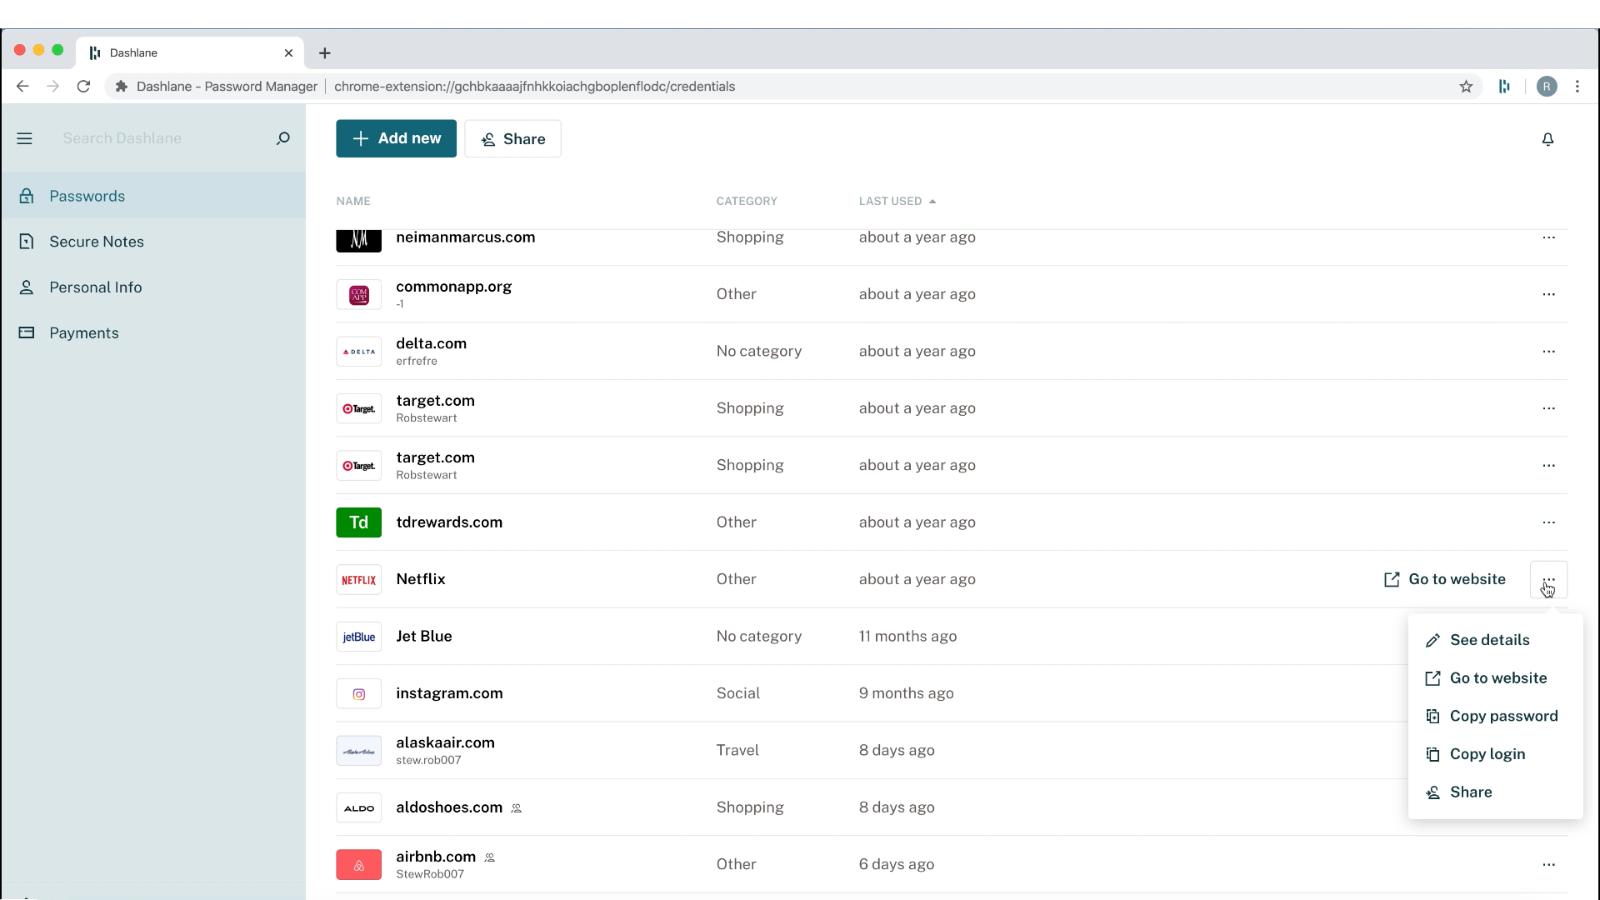Select Copy password menu item
Viewport: 1600px width, 900px height.
coord(1495,716)
